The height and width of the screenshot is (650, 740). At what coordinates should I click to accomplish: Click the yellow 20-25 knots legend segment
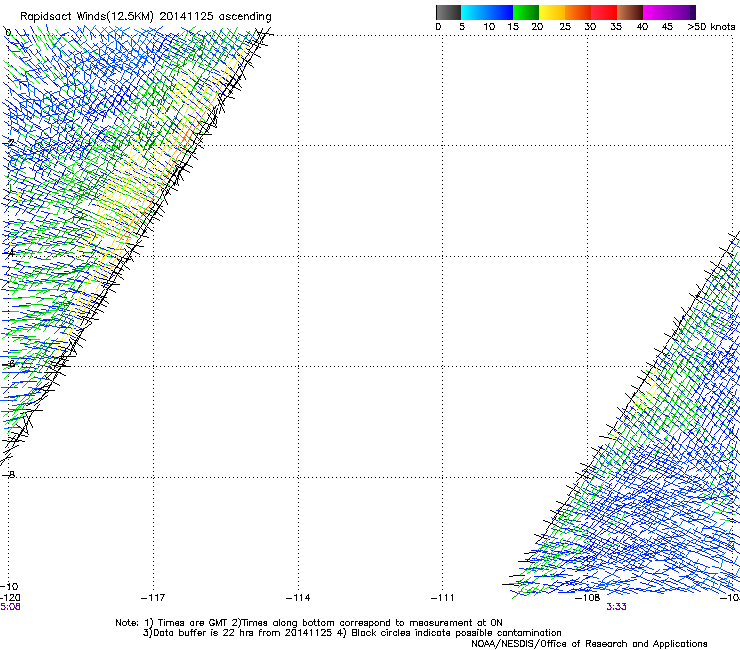pyautogui.click(x=552, y=12)
